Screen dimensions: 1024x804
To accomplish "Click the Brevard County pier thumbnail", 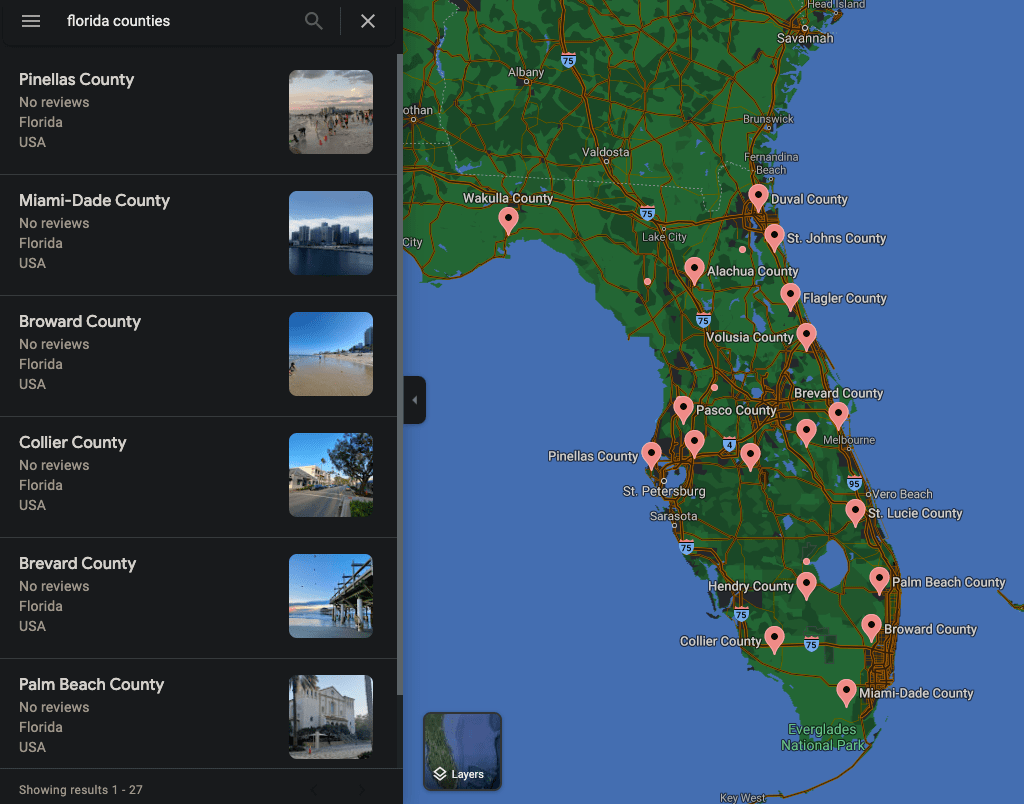I will [331, 596].
